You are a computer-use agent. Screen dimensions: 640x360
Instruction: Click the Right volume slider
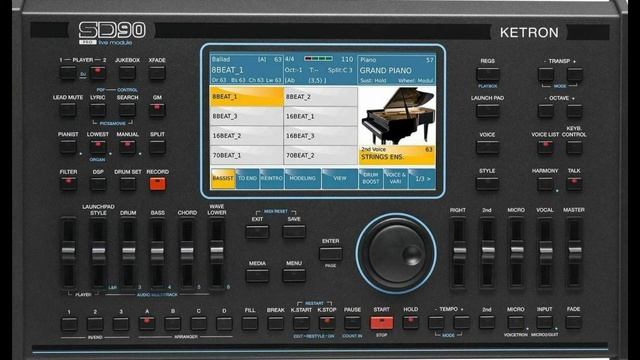[459, 250]
